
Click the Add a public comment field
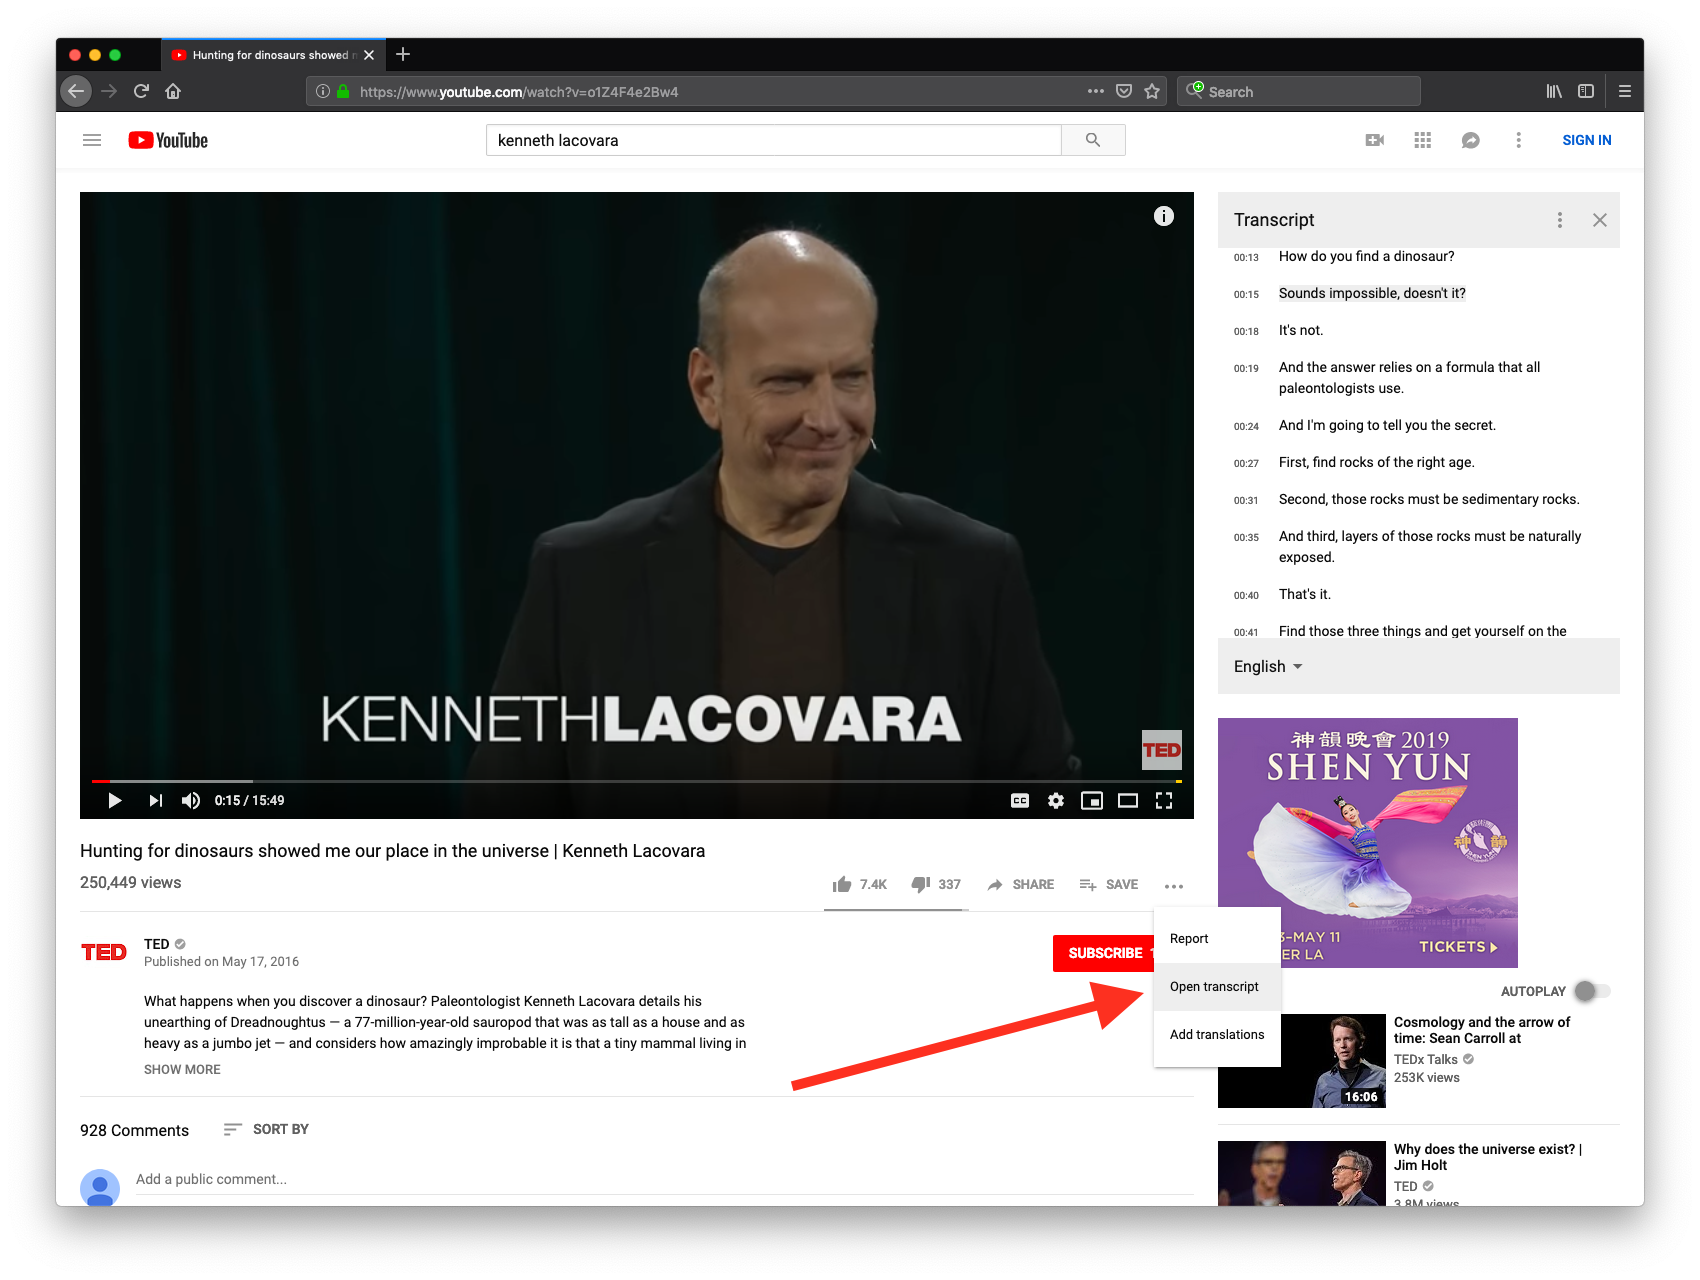pos(664,1180)
